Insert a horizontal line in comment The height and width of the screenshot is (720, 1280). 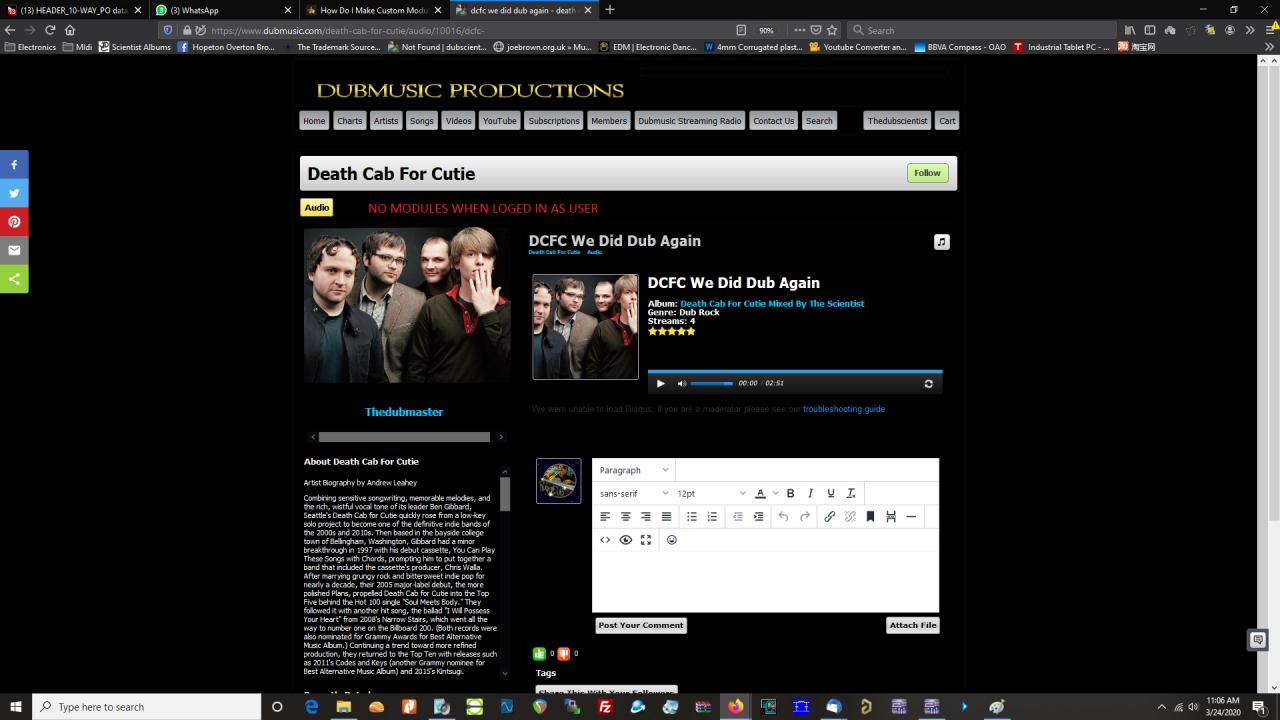coord(911,517)
